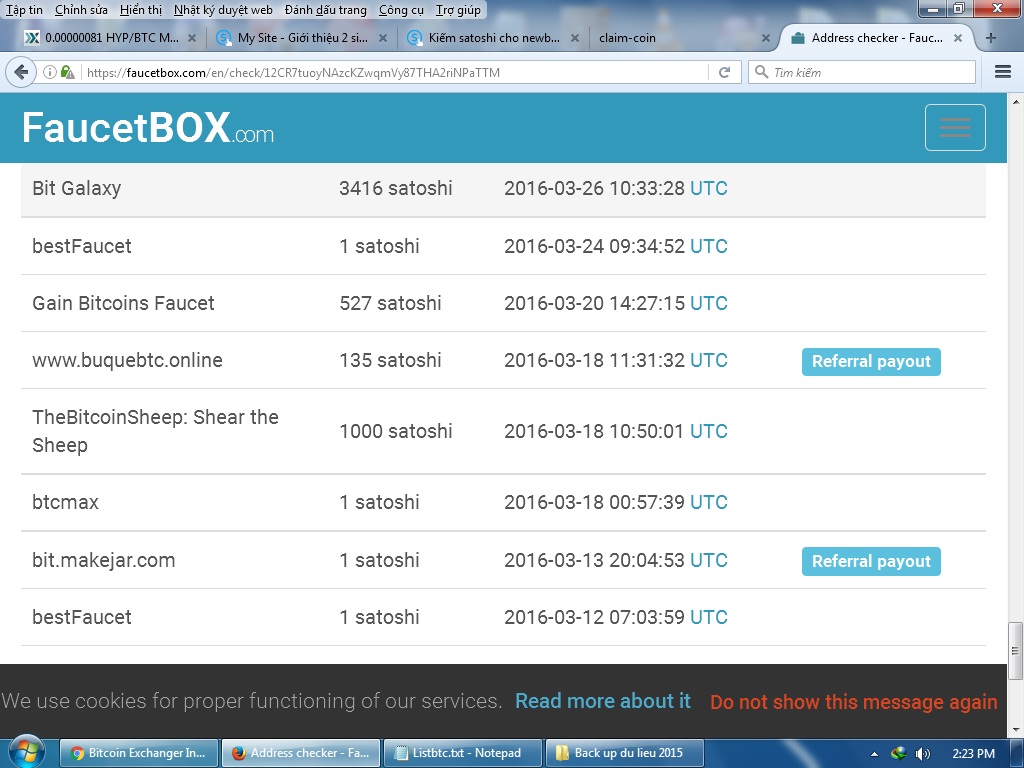Open the Công cụ menu
This screenshot has width=1024, height=768.
tap(401, 10)
